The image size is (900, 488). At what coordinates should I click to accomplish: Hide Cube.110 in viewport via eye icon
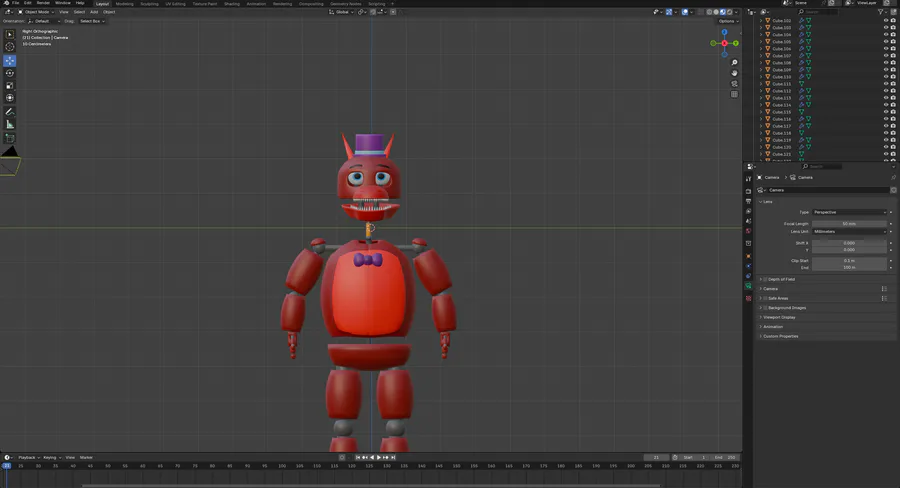[886, 77]
